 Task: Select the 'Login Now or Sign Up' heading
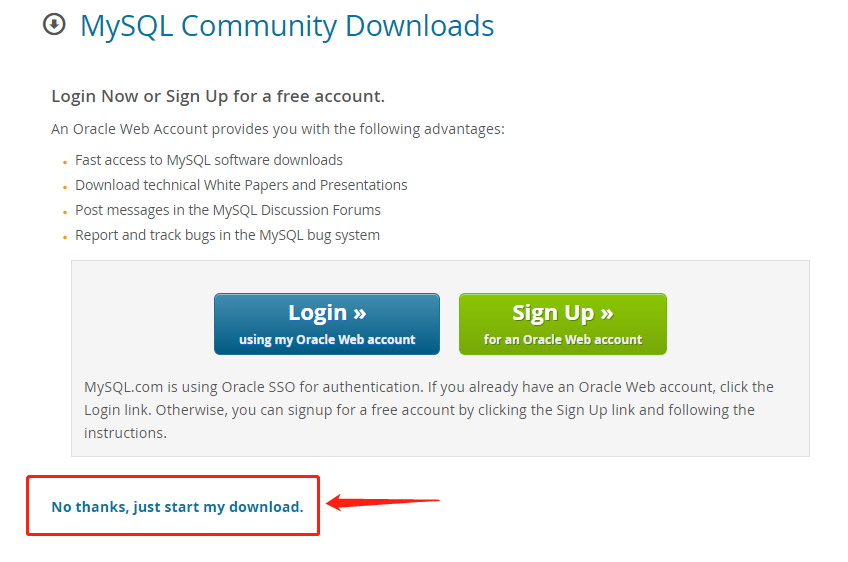(218, 96)
